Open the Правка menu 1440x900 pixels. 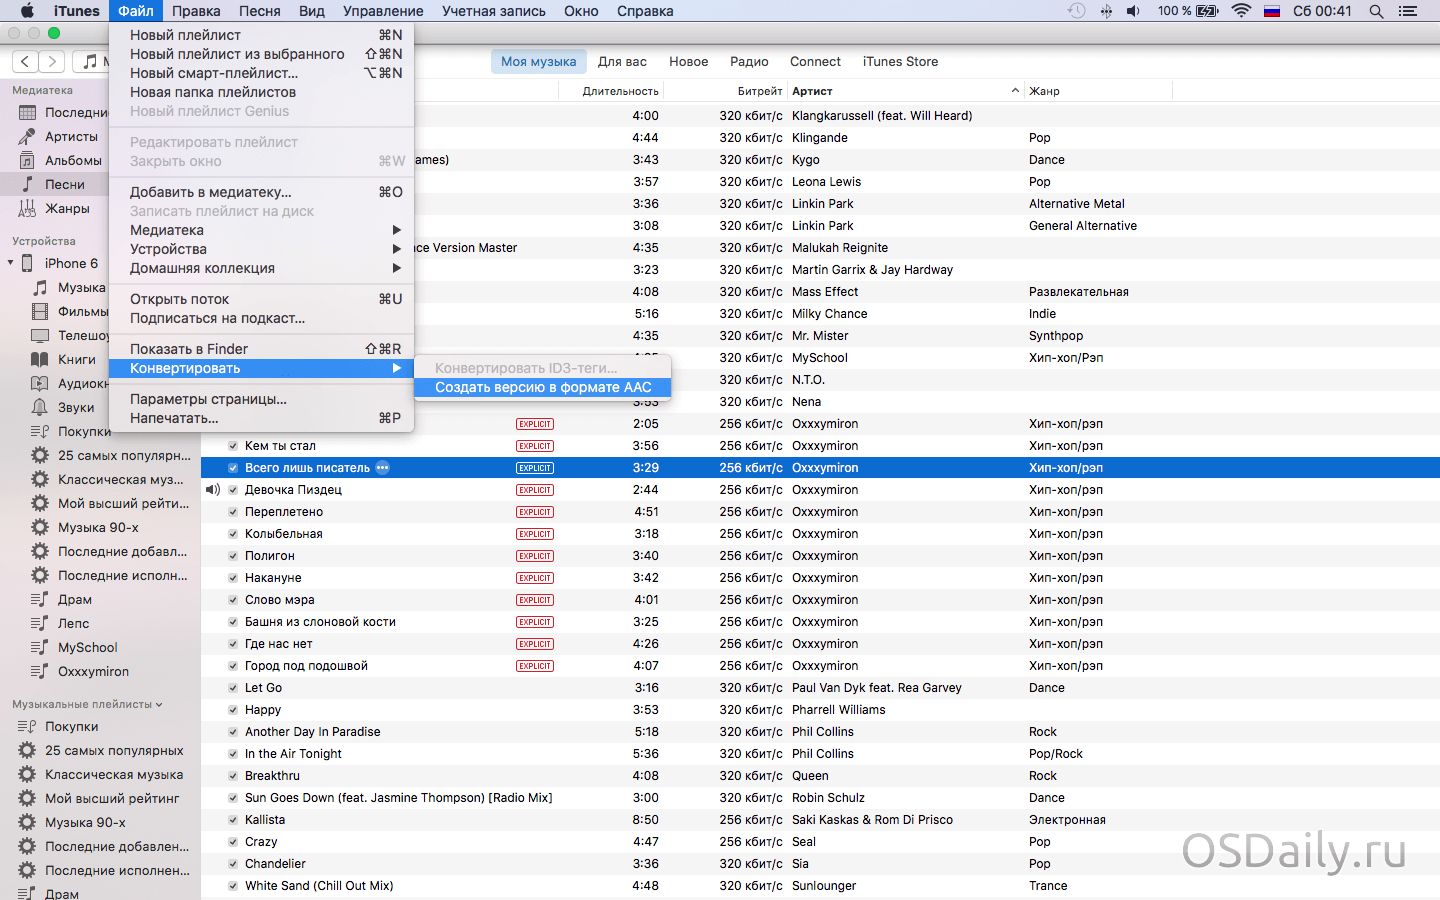[196, 11]
